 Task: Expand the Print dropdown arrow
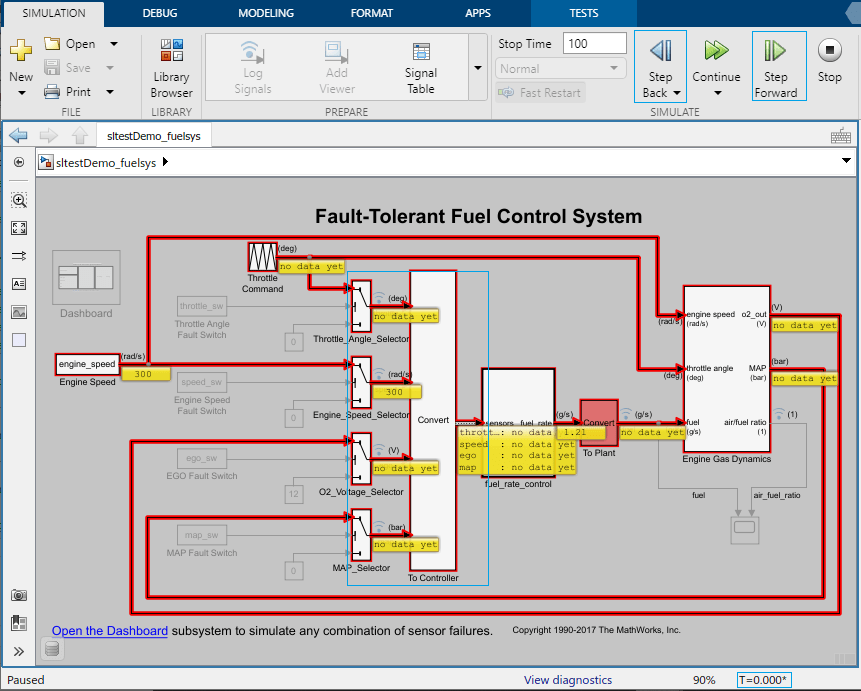coord(110,92)
